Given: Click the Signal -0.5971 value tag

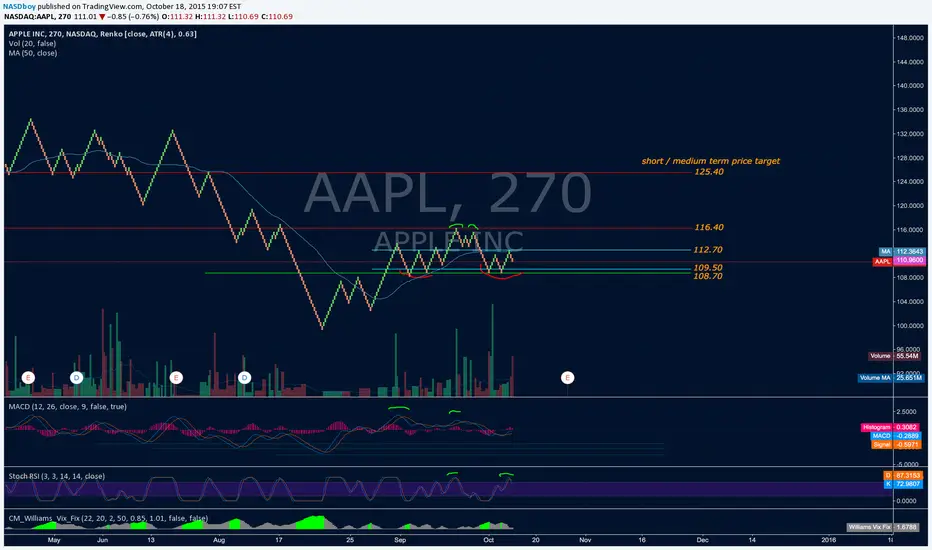Looking at the screenshot, I should point(896,445).
